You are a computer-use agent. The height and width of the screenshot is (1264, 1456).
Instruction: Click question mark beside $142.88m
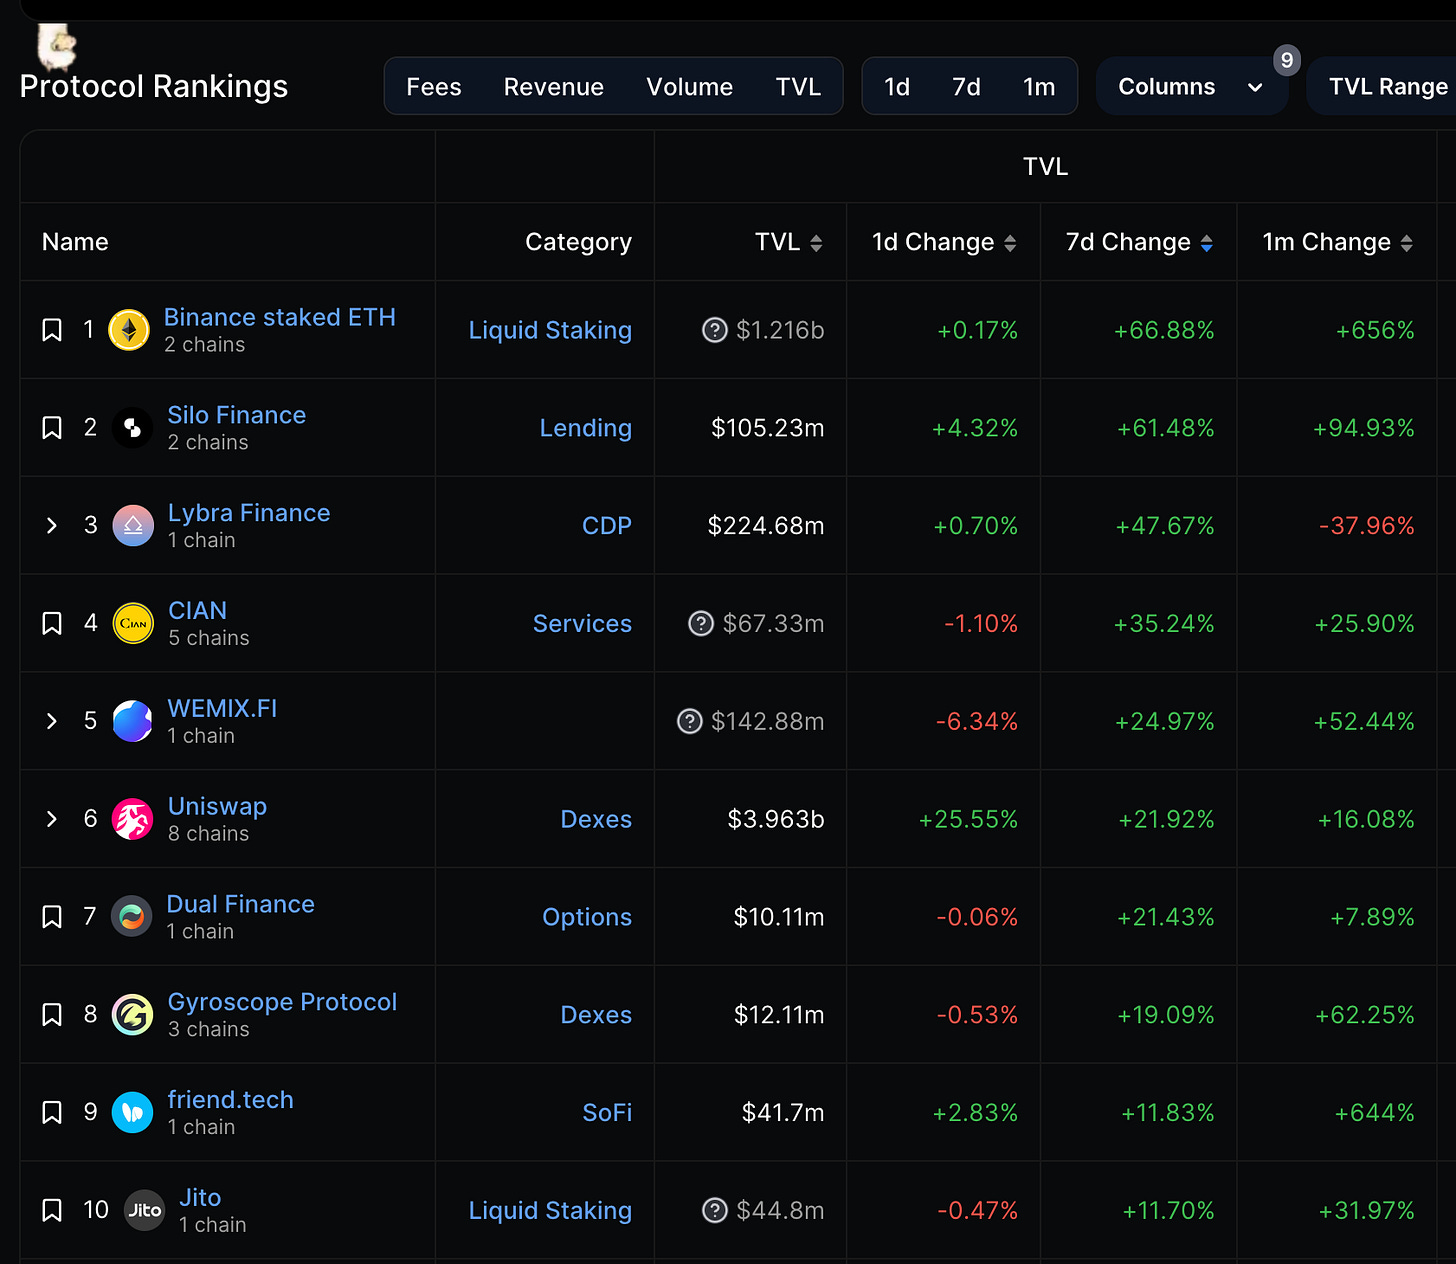coord(690,721)
